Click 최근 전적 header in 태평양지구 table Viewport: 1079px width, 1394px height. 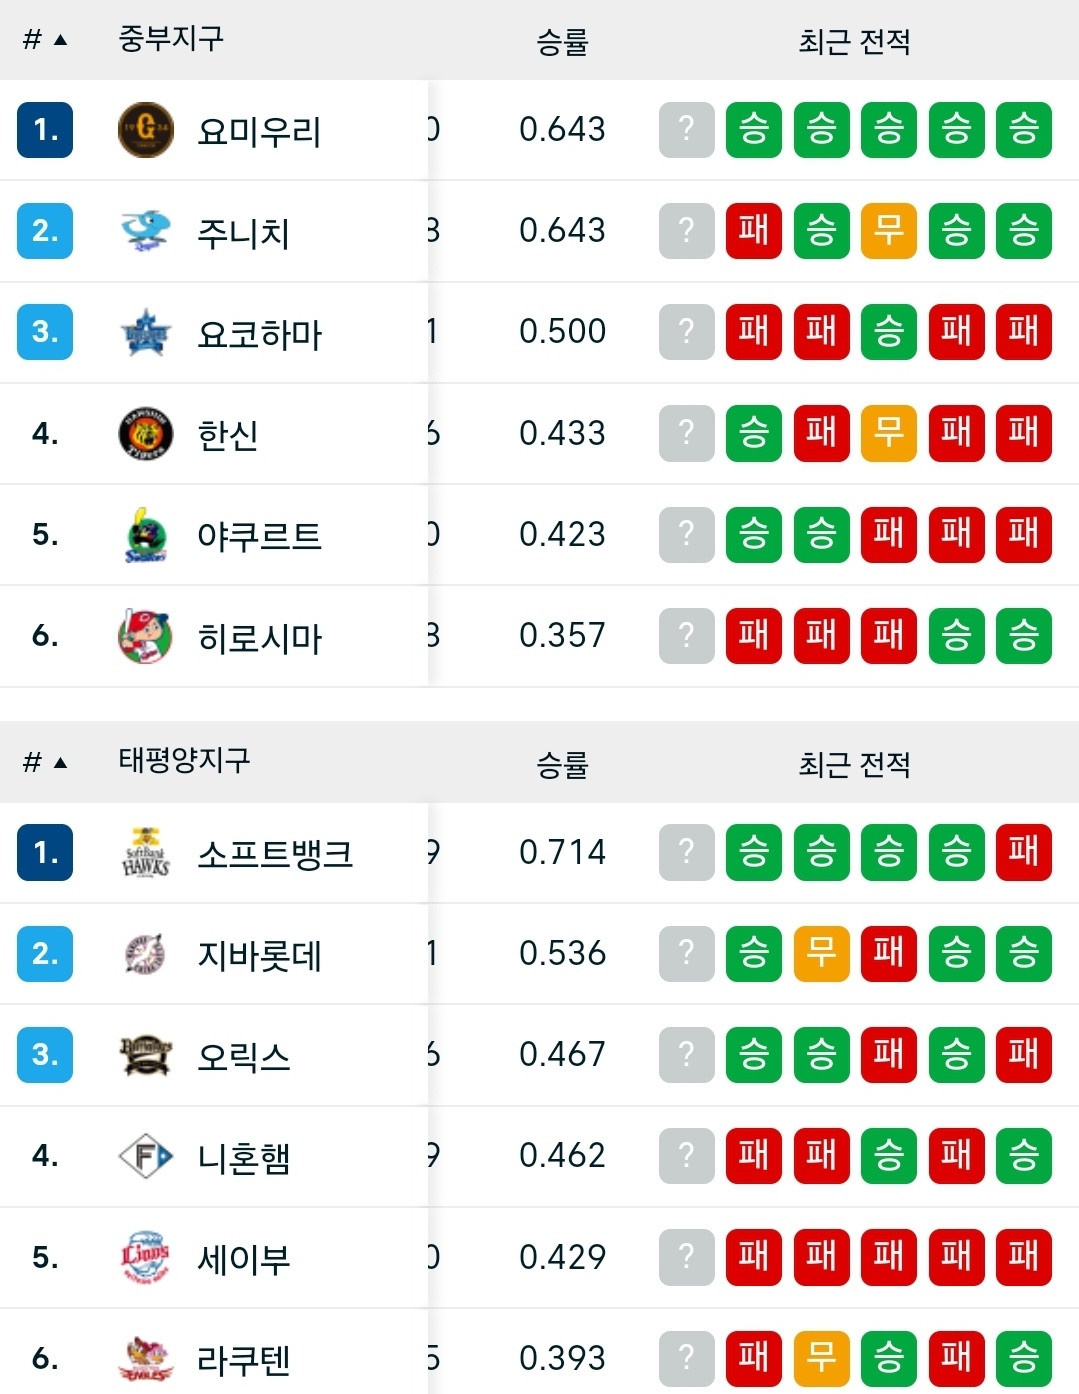tap(854, 765)
